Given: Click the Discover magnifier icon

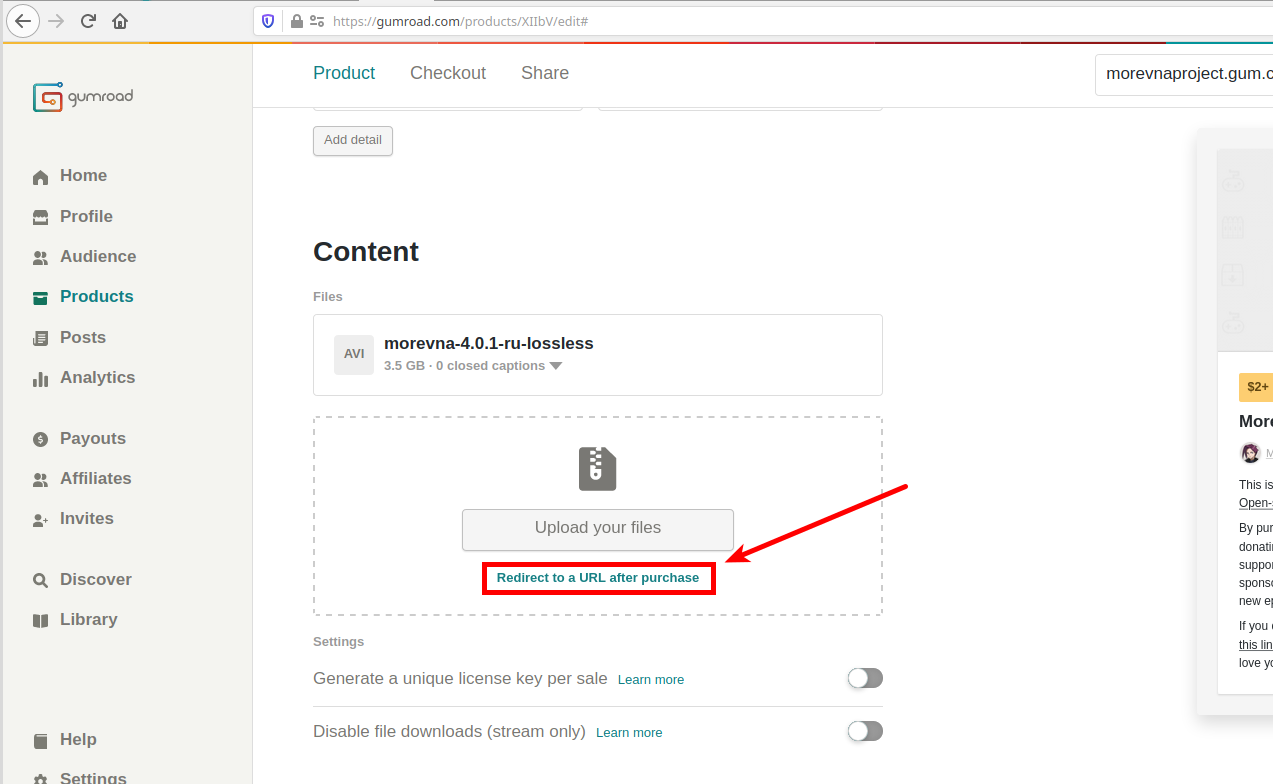Looking at the screenshot, I should (40, 580).
